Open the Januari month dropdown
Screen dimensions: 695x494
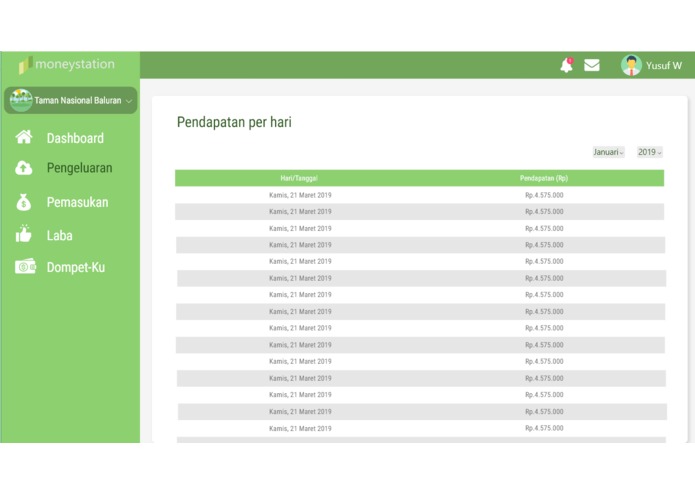[x=608, y=152]
